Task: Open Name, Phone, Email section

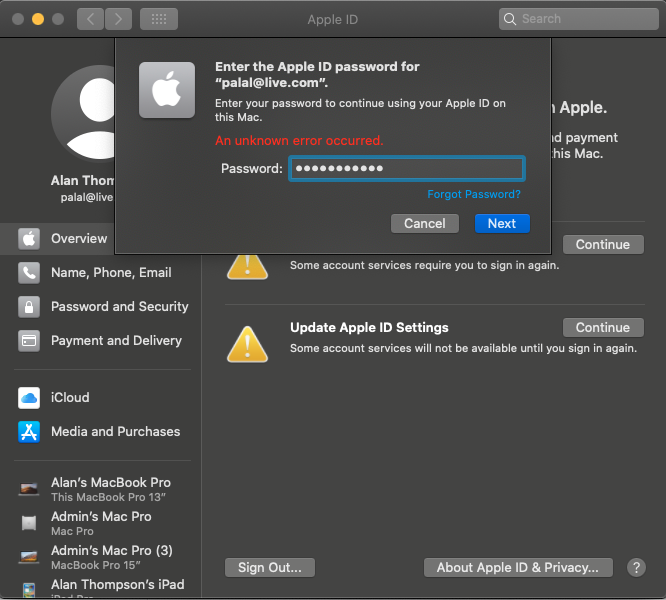Action: 101,273
